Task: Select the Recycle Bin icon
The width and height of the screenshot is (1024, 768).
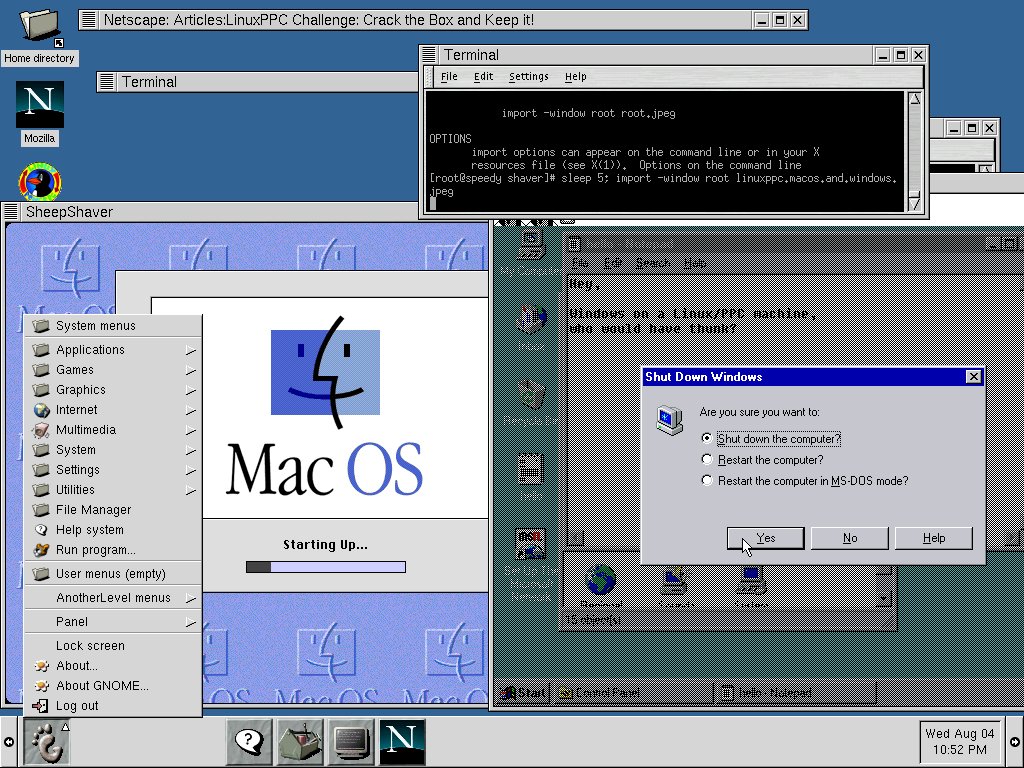Action: pos(531,402)
